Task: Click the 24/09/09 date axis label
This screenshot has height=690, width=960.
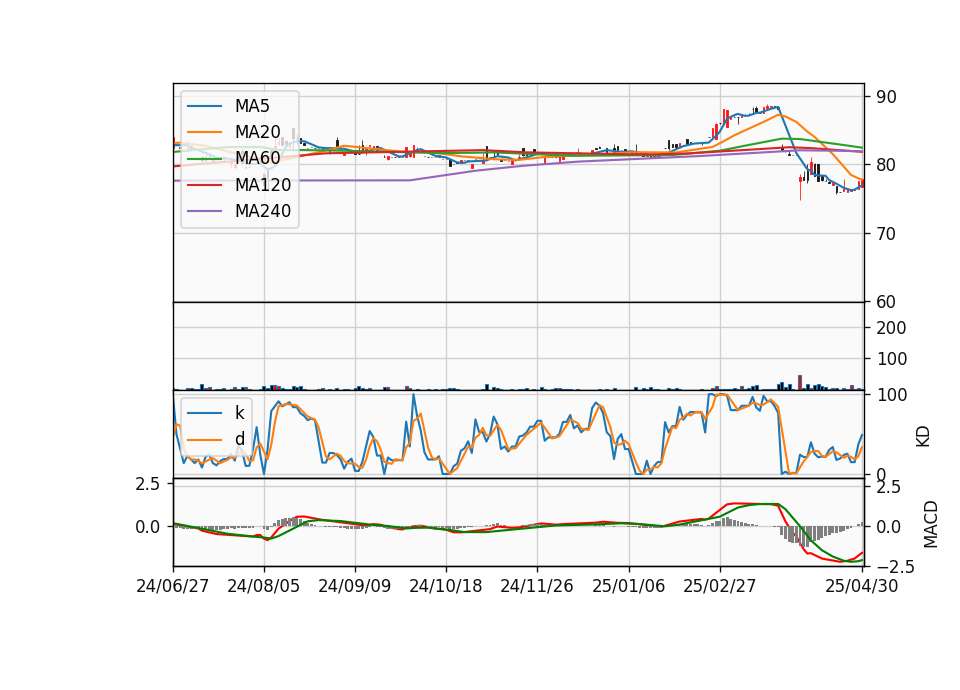Action: [x=354, y=586]
